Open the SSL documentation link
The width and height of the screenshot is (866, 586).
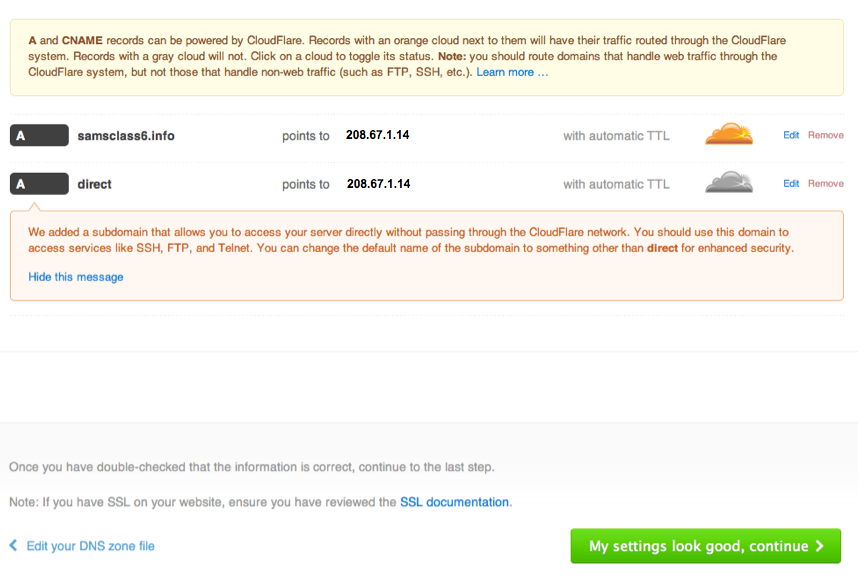point(454,502)
